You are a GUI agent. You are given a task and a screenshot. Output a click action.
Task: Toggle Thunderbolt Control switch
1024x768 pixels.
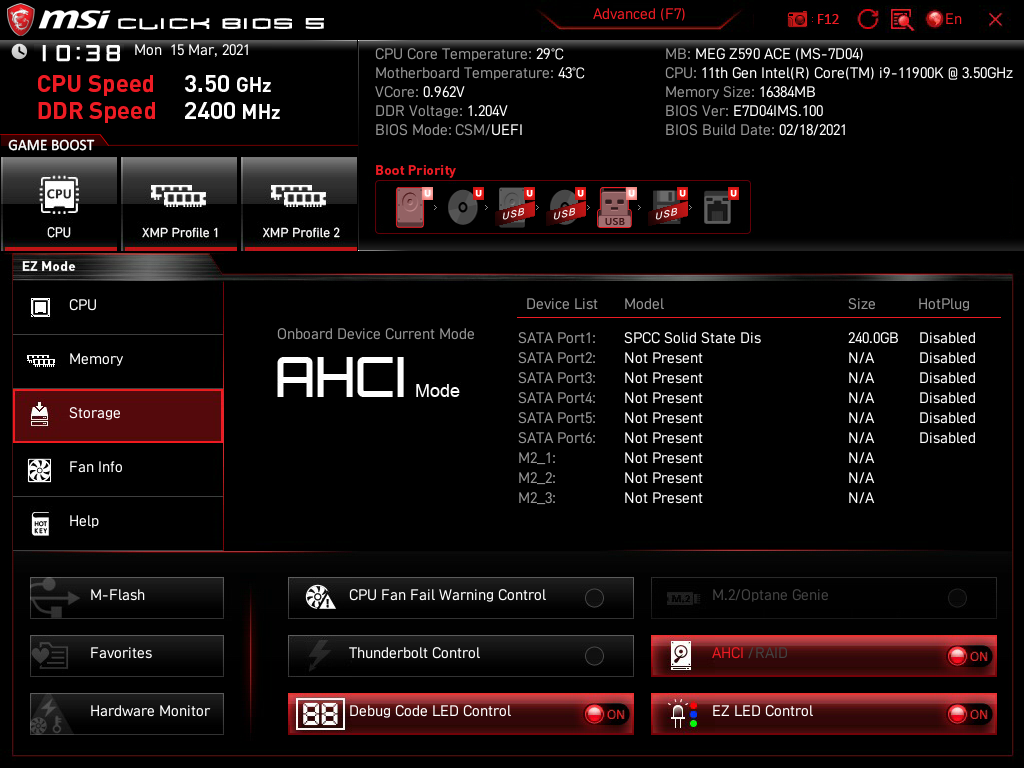tap(594, 656)
